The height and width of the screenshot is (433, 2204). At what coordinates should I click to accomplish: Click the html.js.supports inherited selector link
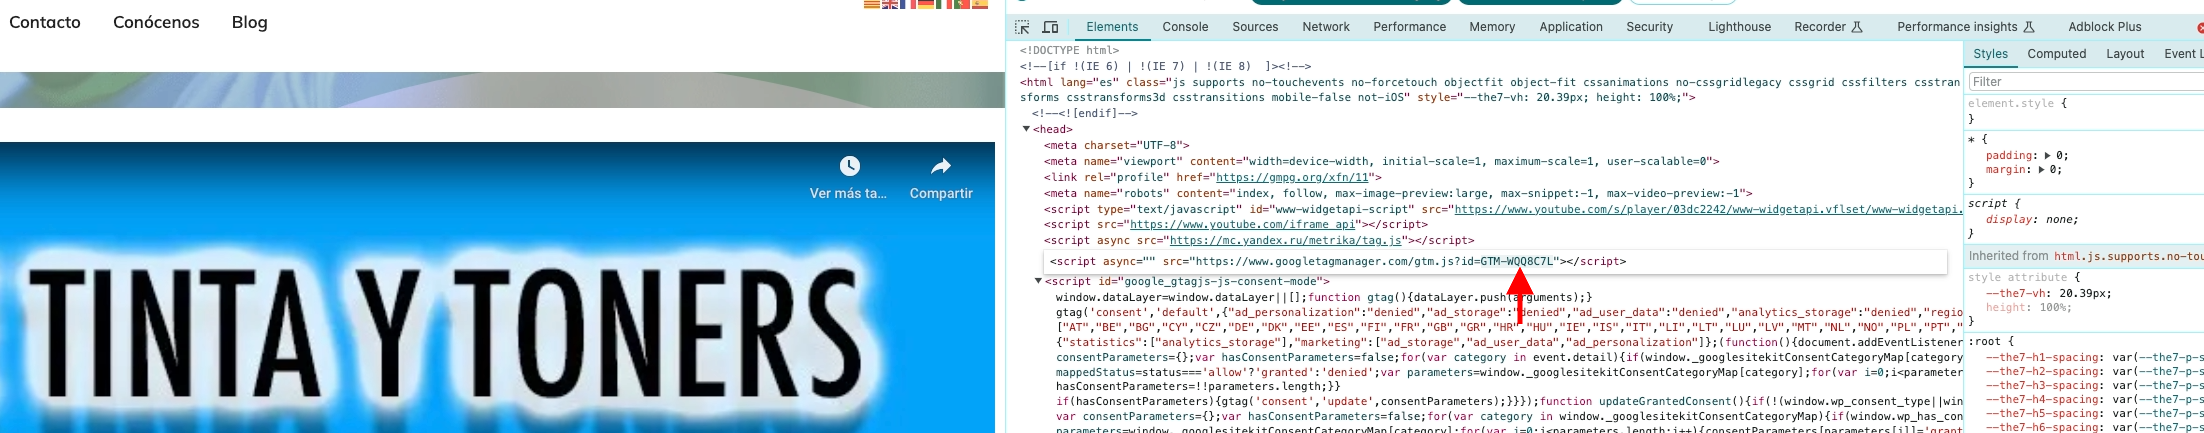click(2128, 256)
